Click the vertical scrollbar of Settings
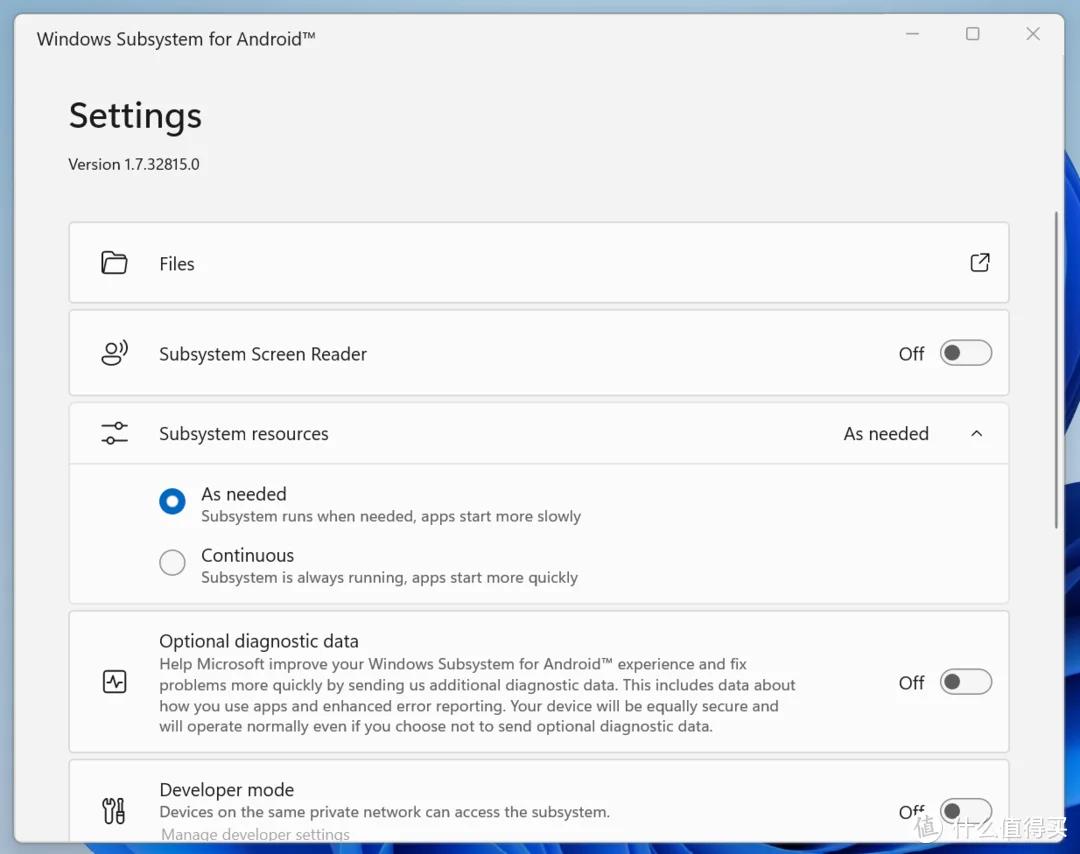Screen dimensions: 1080x854 pyautogui.click(x=1056, y=370)
